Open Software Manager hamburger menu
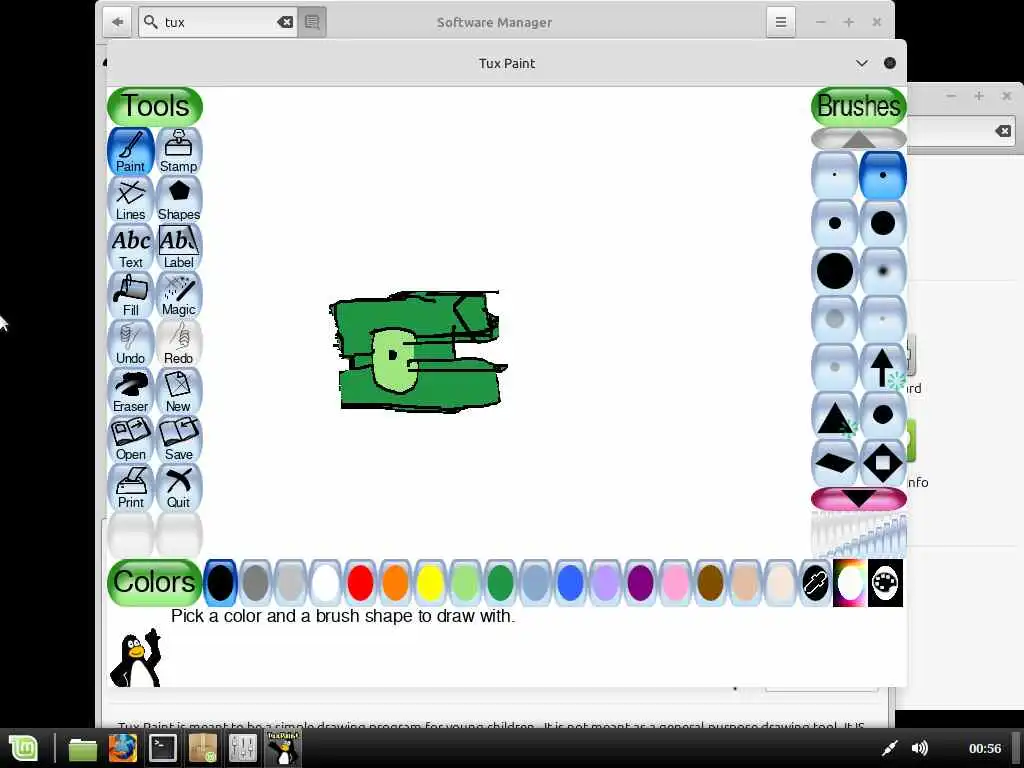Screen dimensions: 1024x768 tap(780, 22)
